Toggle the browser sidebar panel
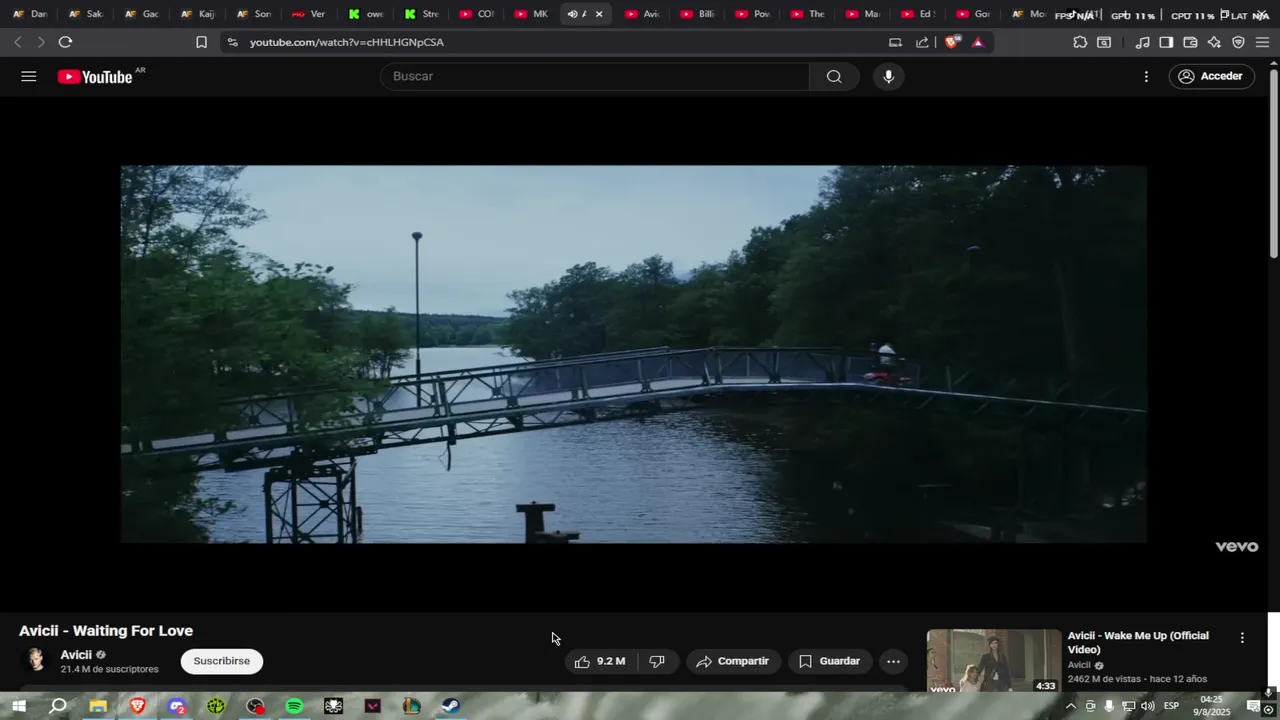The image size is (1280, 720). (1166, 42)
